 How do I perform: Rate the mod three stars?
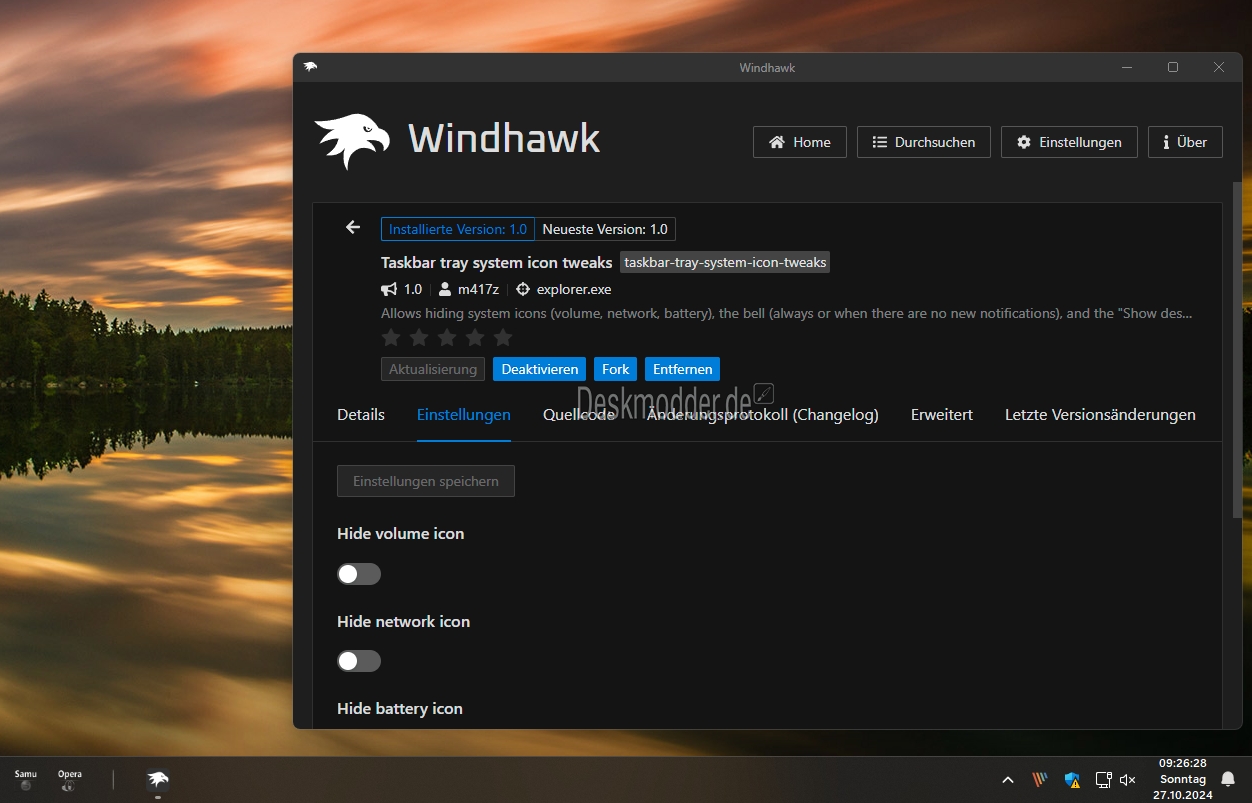(x=447, y=338)
